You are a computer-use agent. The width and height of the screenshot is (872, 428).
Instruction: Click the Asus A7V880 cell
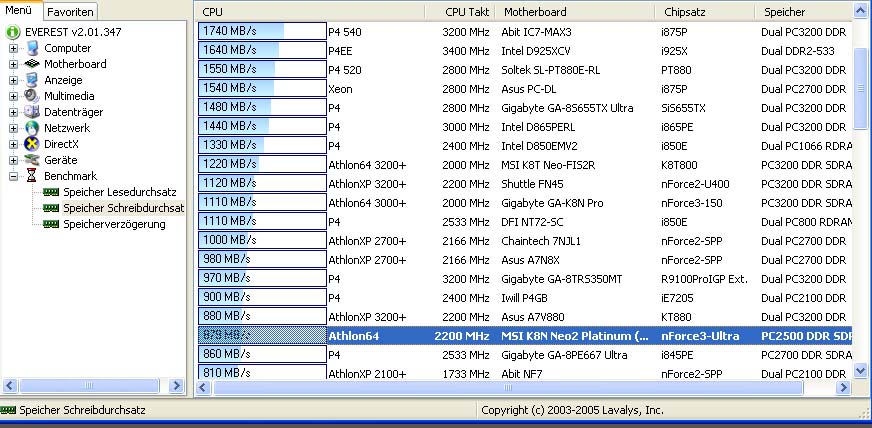(533, 317)
